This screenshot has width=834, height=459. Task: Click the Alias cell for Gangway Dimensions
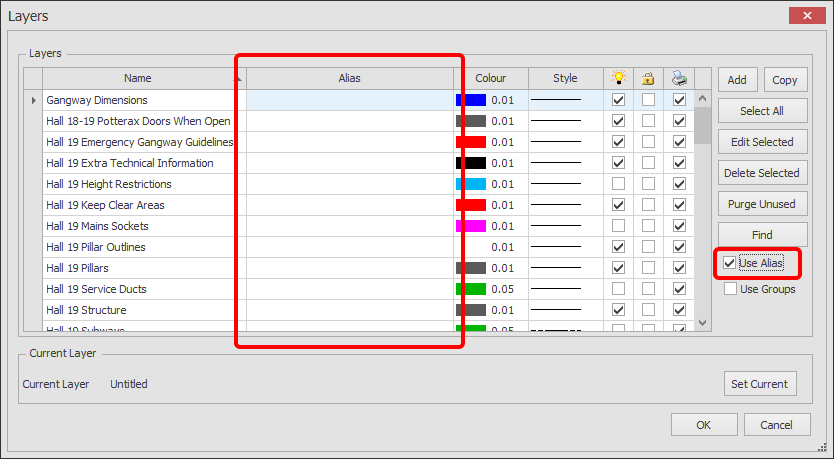click(x=349, y=100)
